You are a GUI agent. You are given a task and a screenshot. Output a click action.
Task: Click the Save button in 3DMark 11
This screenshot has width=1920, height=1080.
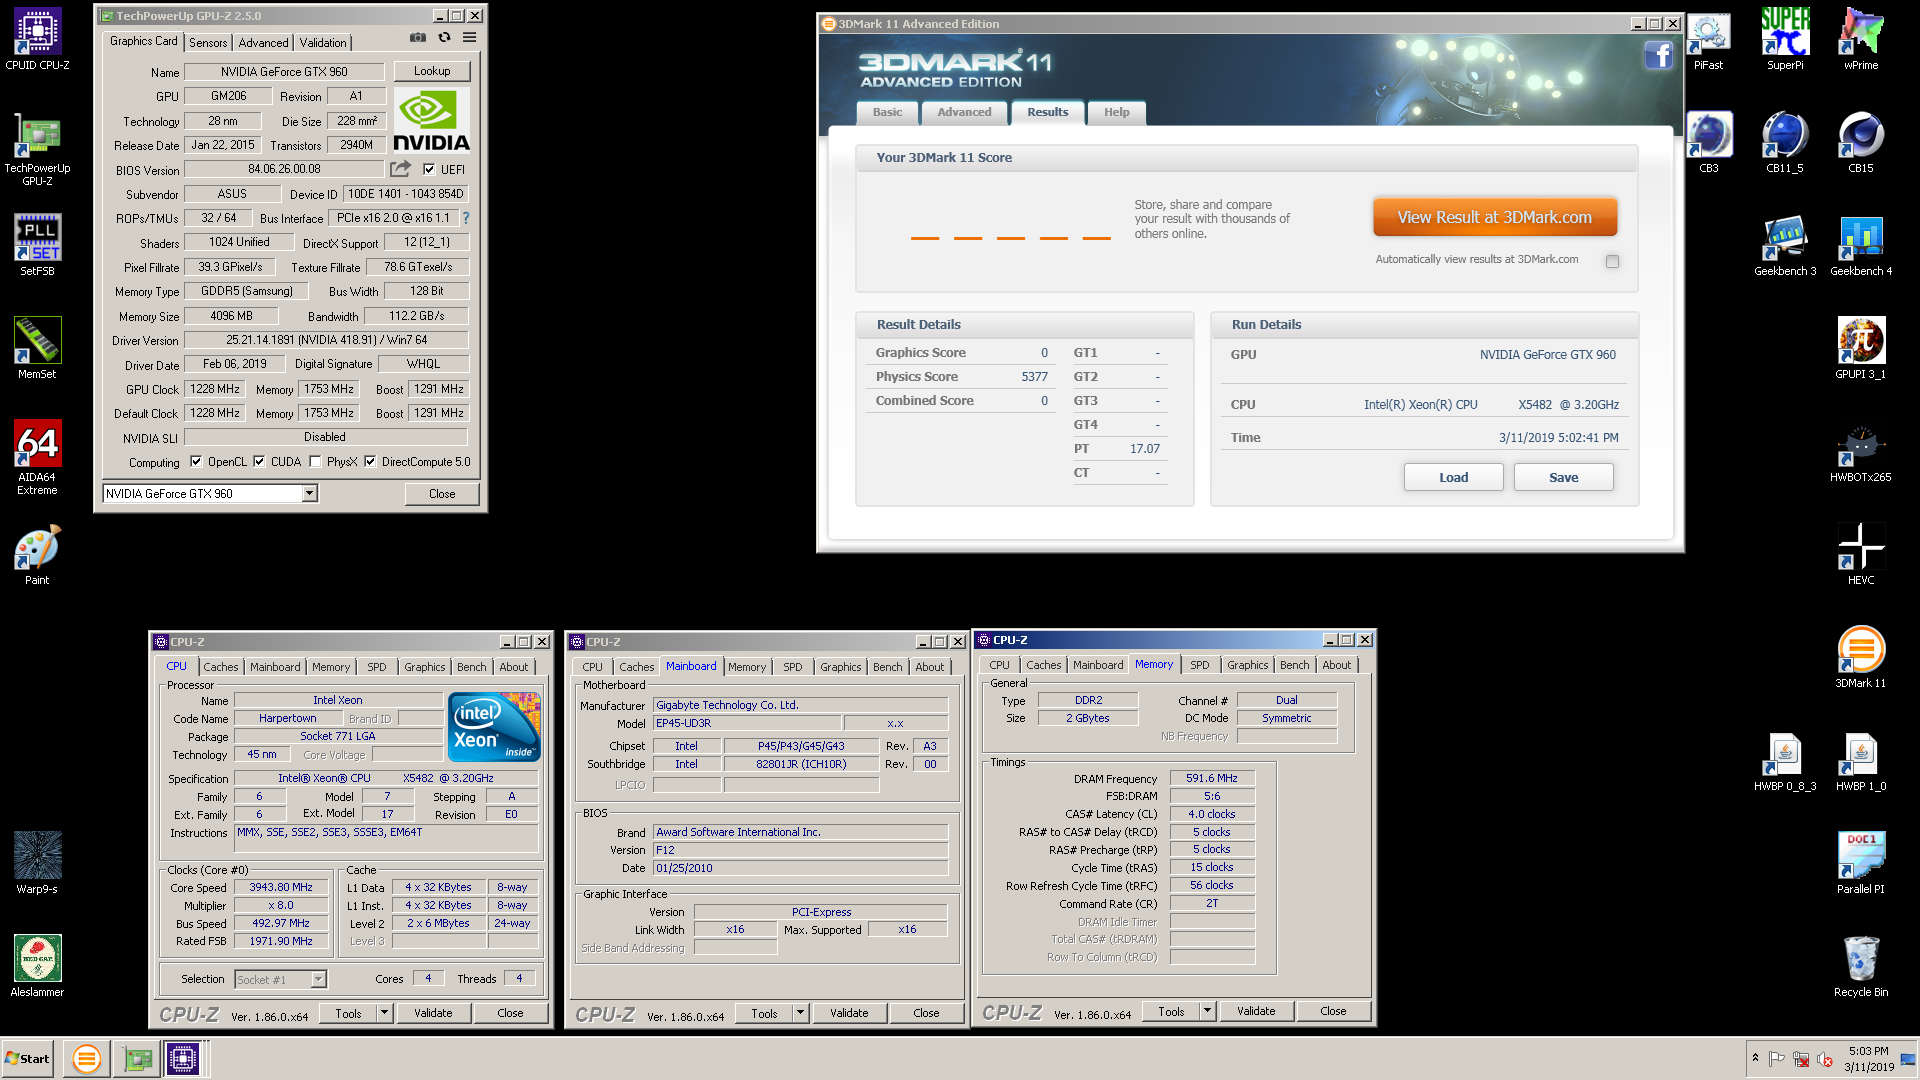1563,477
